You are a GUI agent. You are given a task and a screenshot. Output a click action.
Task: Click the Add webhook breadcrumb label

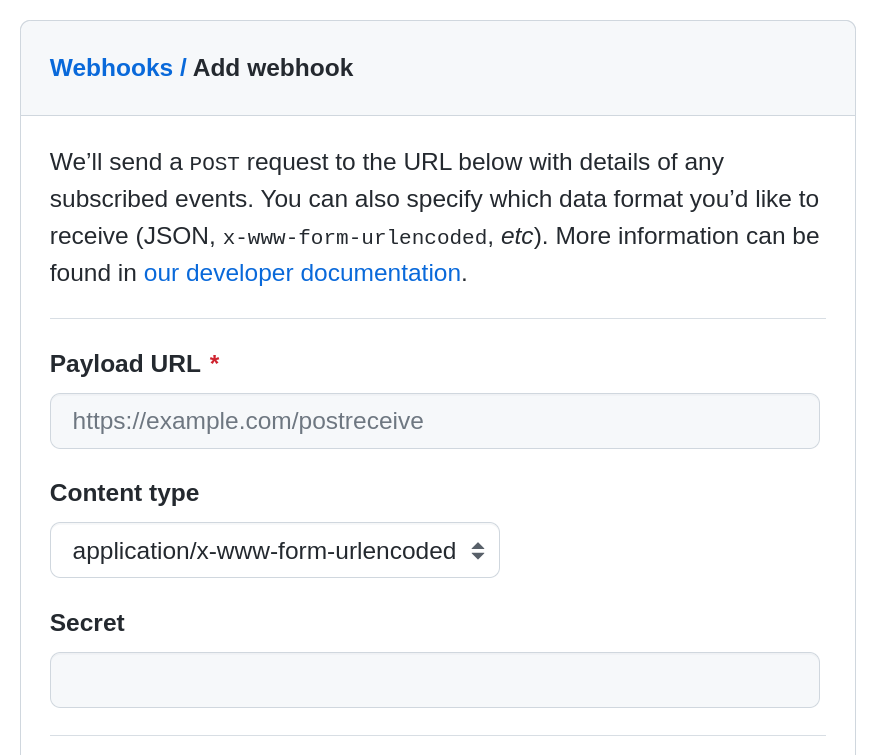(273, 68)
